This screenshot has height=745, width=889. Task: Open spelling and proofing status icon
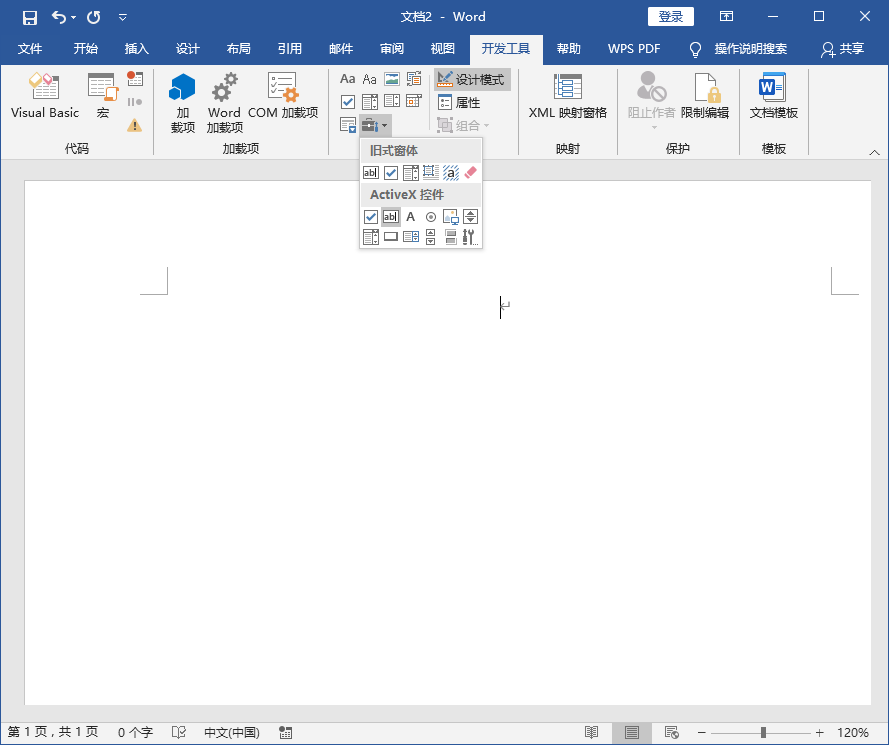coord(179,733)
